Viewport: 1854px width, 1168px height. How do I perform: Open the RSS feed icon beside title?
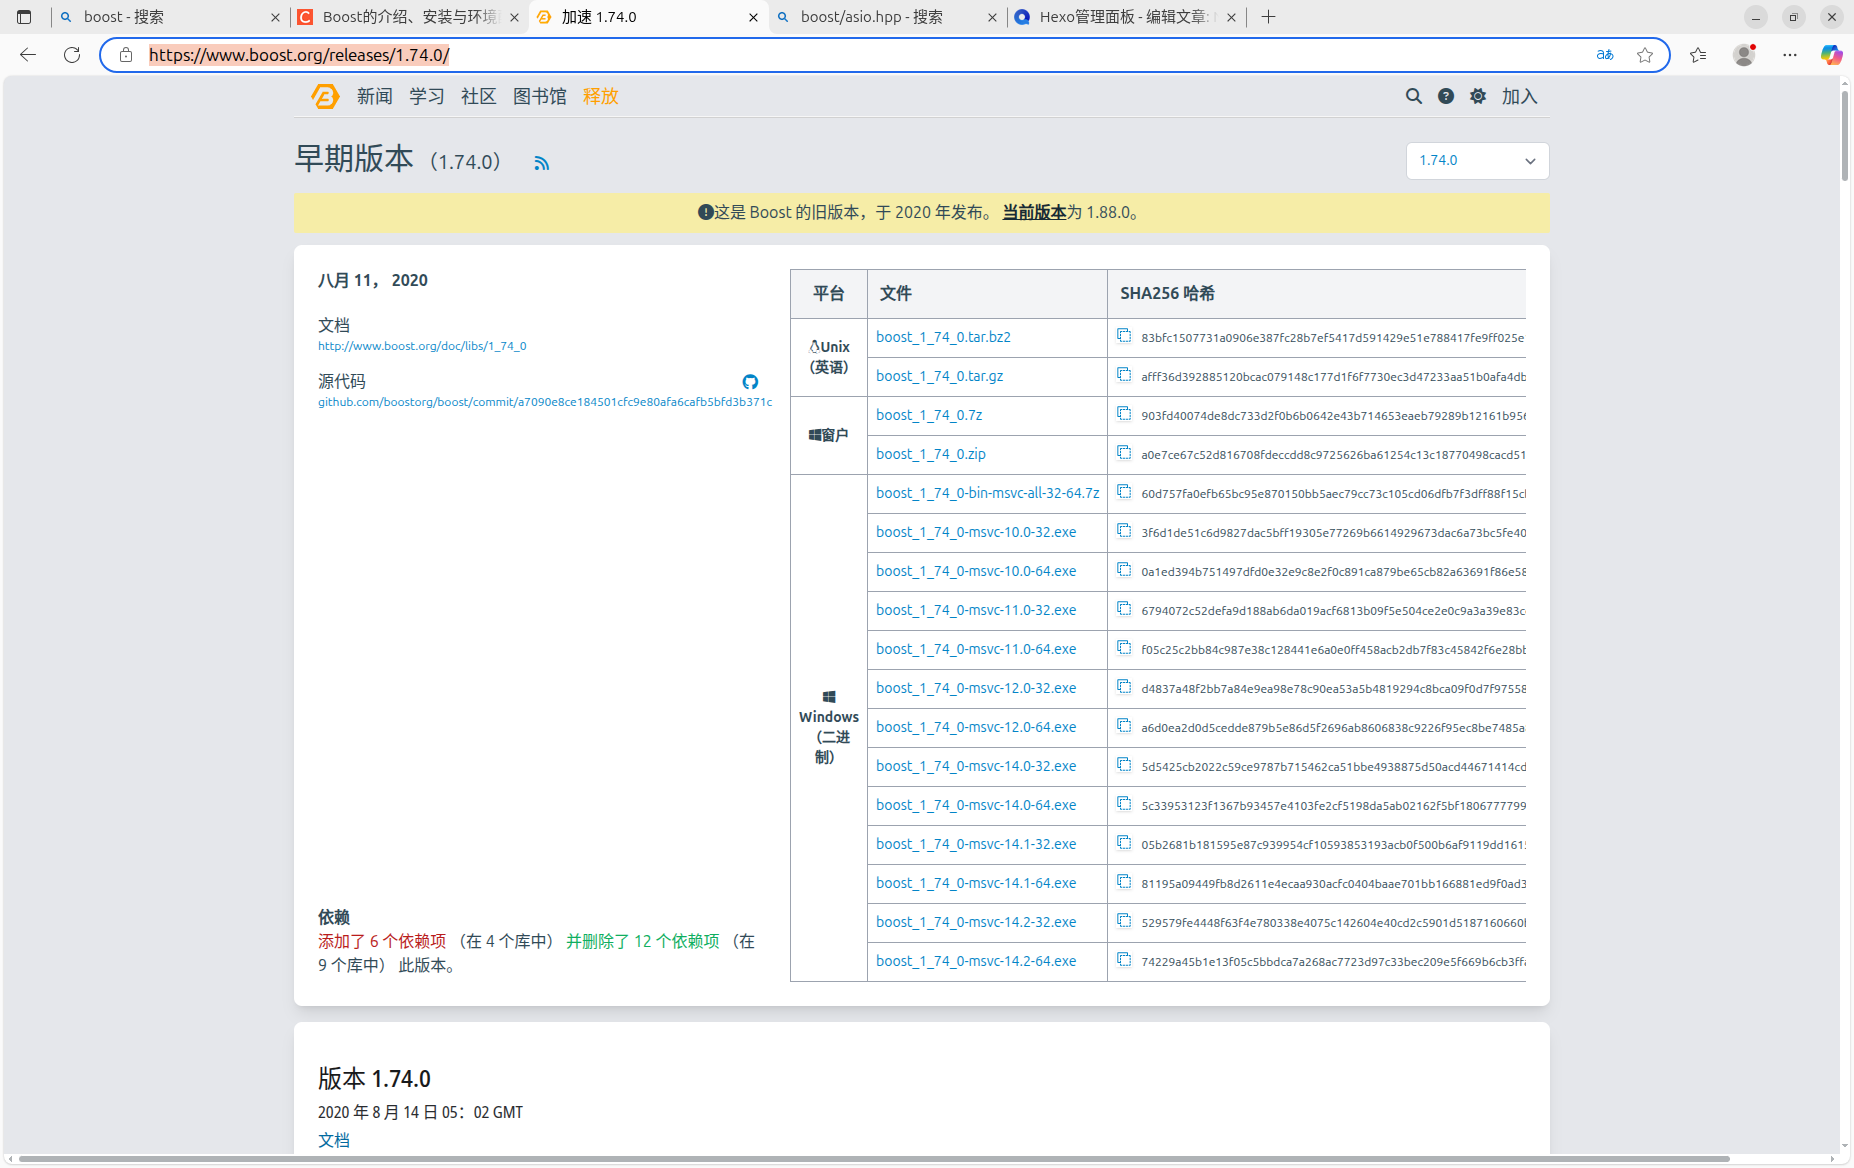541,163
